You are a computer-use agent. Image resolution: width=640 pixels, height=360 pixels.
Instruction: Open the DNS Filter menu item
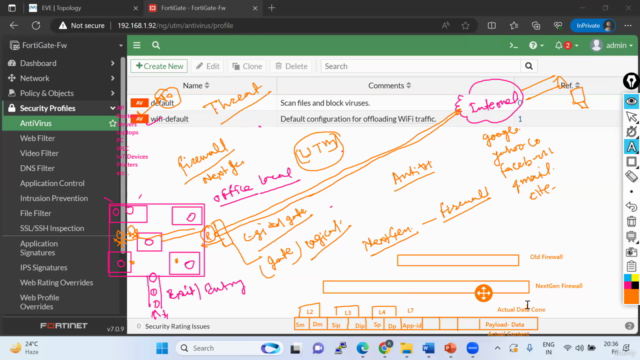tap(37, 169)
